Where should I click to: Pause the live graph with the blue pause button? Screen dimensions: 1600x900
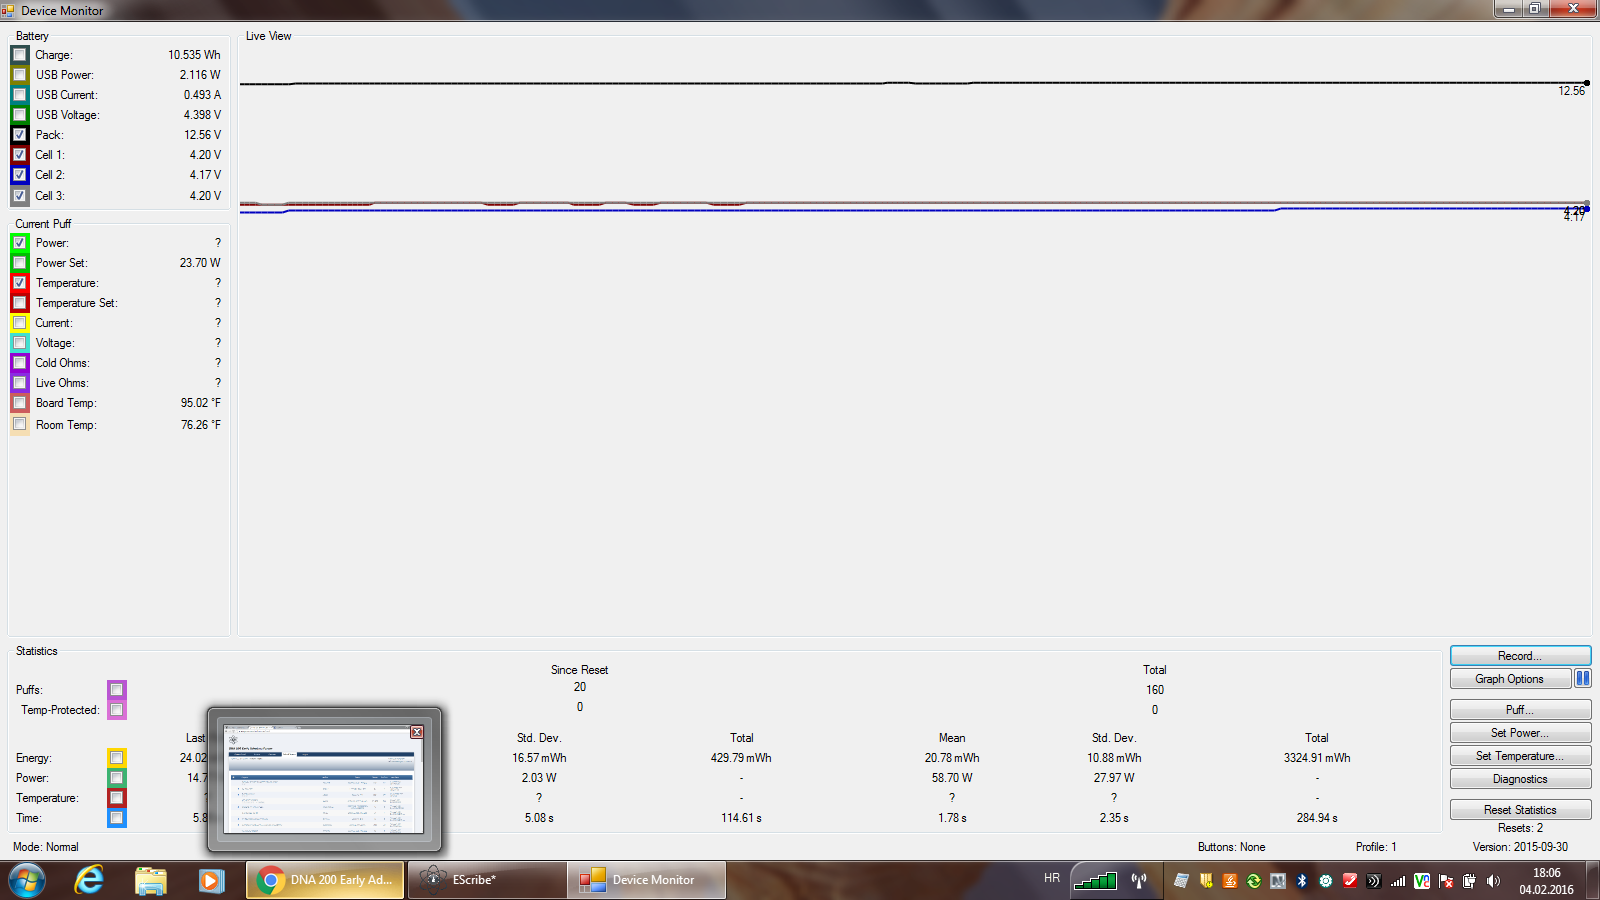tap(1582, 678)
